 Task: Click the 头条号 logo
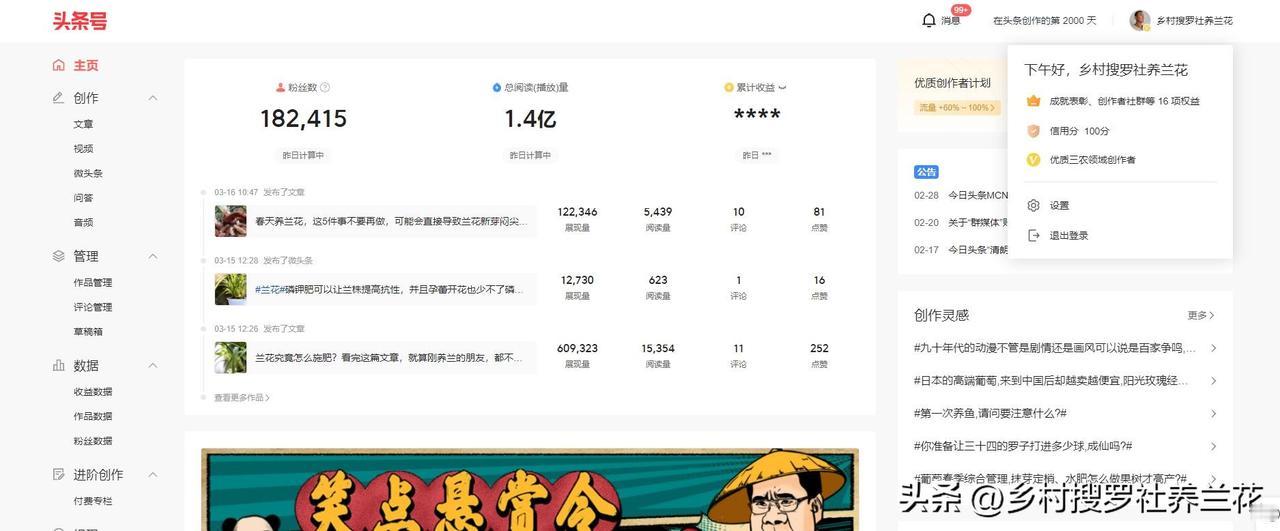[x=80, y=21]
